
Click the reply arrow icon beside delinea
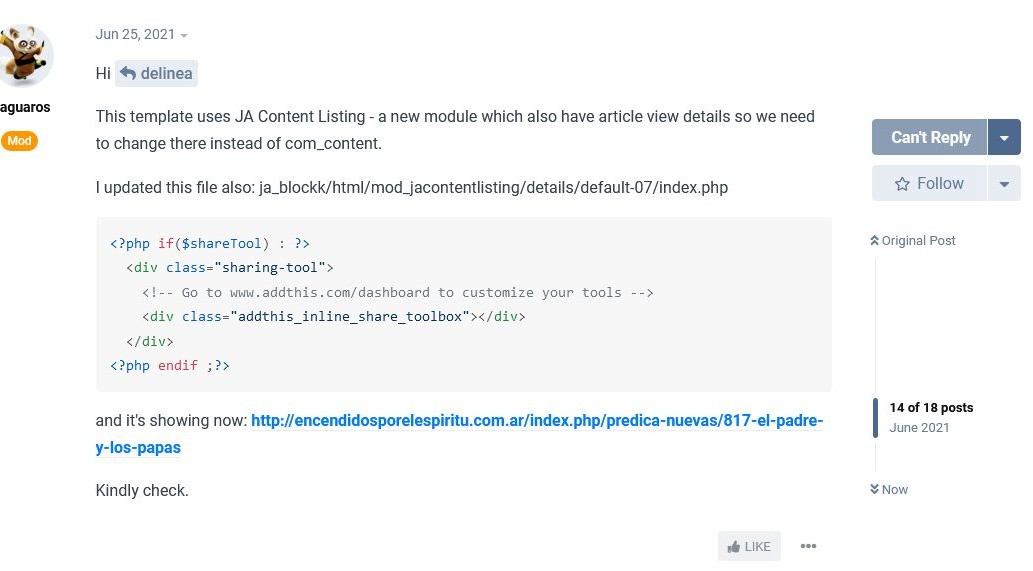128,73
